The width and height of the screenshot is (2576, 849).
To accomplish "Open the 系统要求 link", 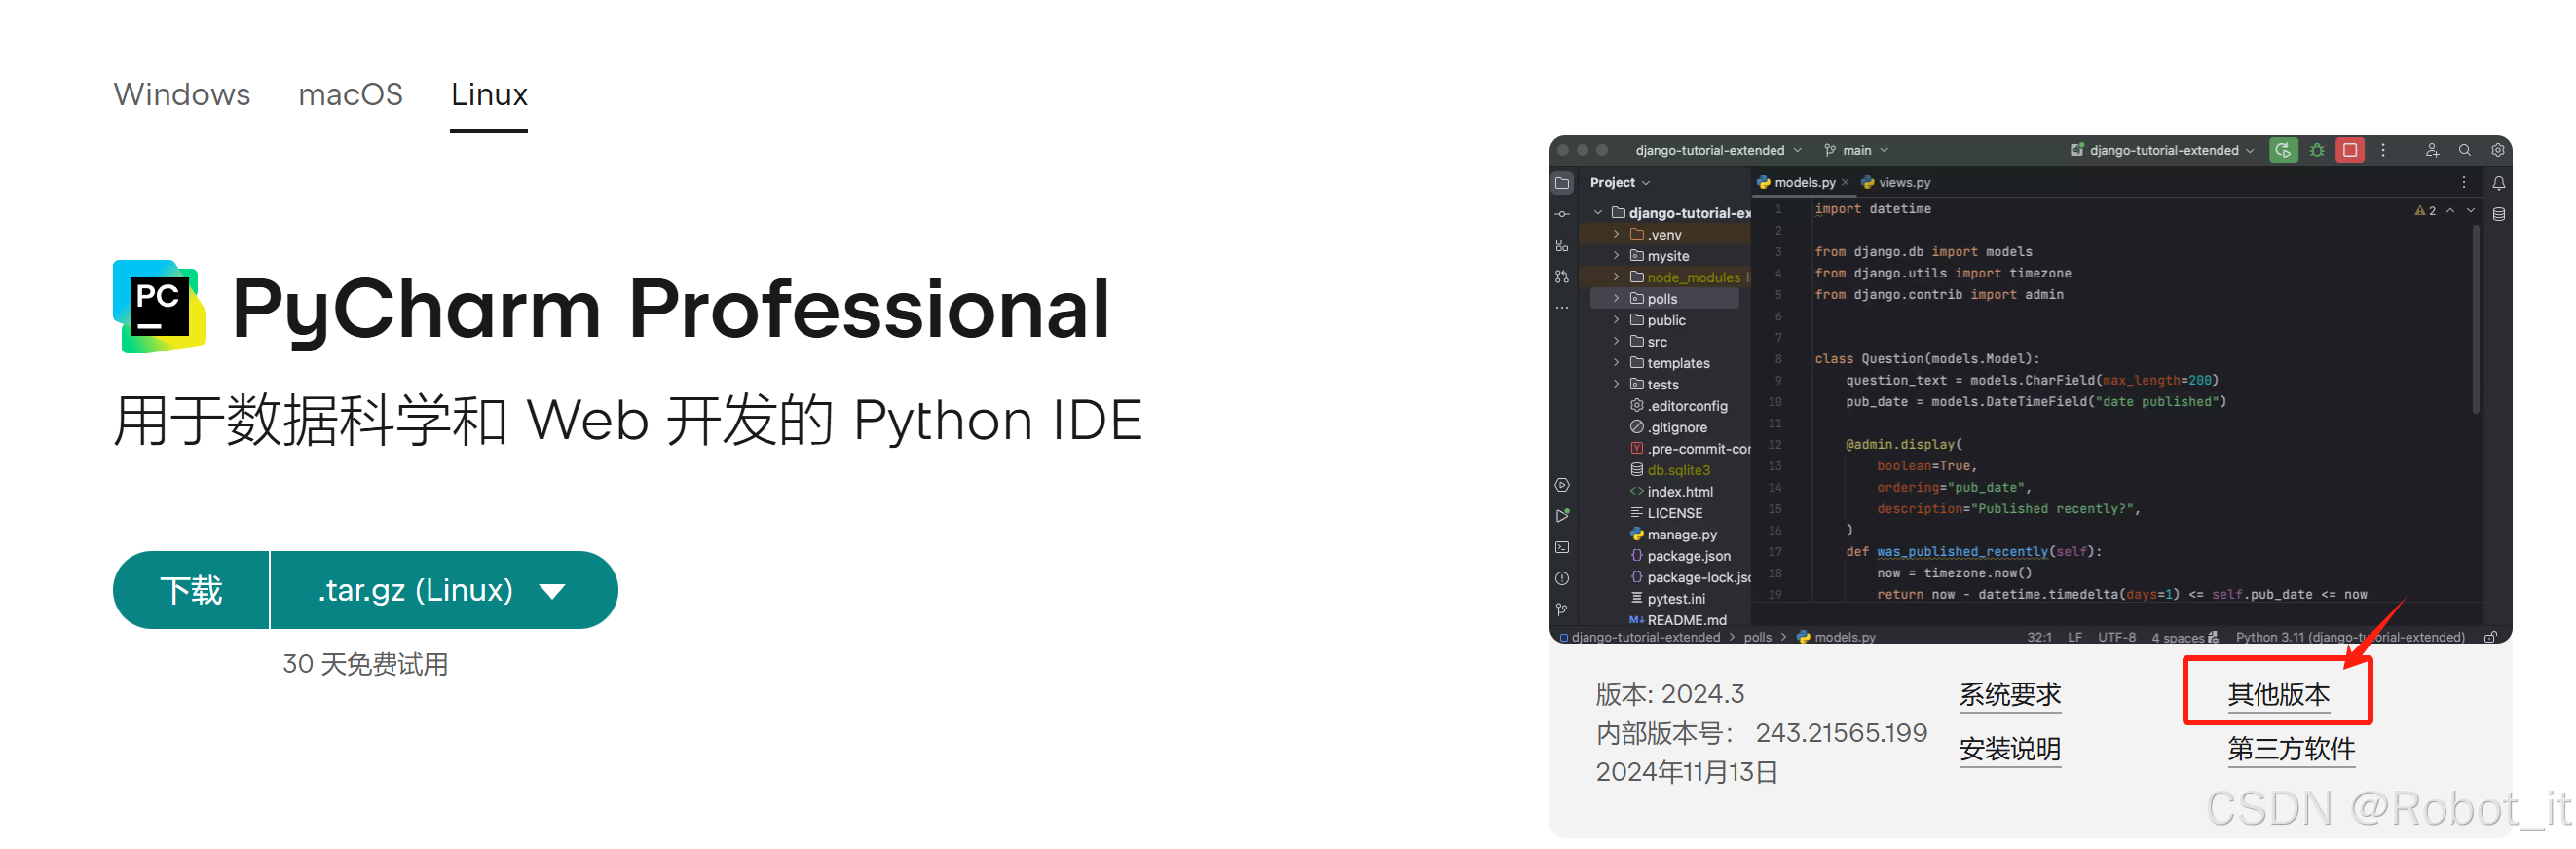I will click(x=2010, y=694).
